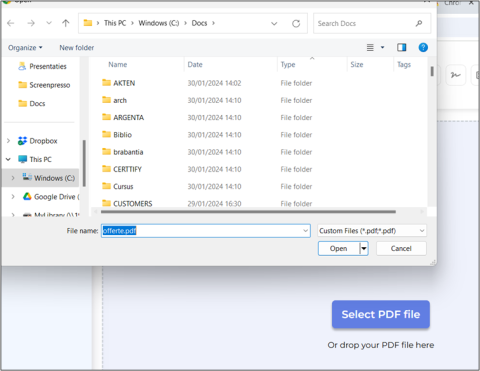Screen dimensions: 480x371
Task: Select the CERTTIFY folder
Action: (x=127, y=169)
